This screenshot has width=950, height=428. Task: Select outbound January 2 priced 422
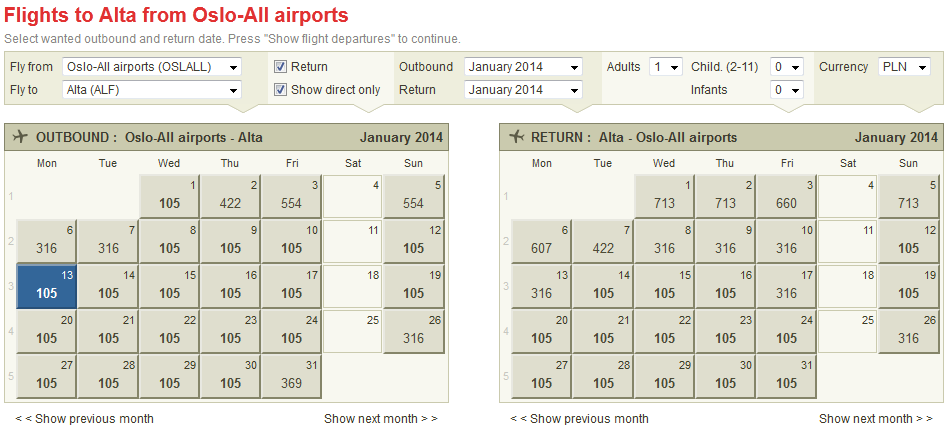pos(230,196)
